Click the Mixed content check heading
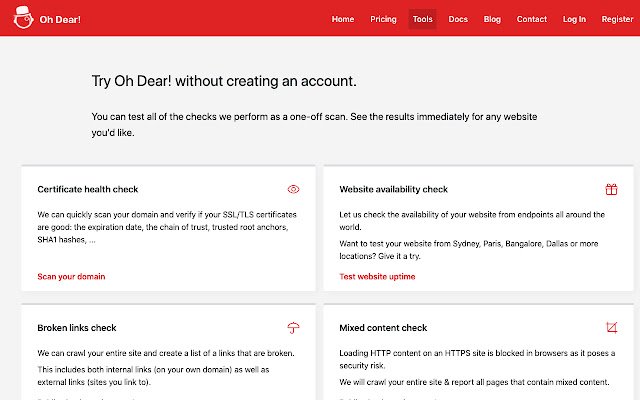This screenshot has height=400, width=640. coord(383,328)
